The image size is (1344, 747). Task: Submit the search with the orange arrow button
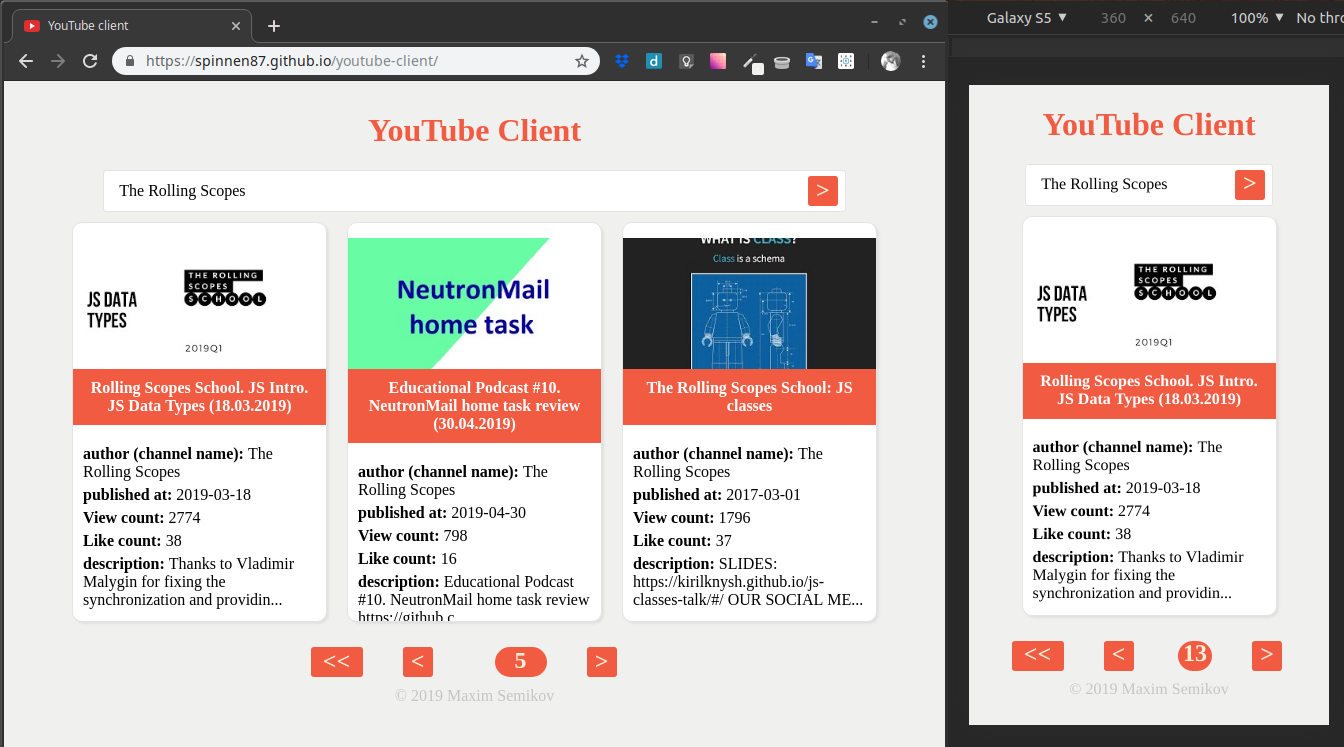point(822,190)
